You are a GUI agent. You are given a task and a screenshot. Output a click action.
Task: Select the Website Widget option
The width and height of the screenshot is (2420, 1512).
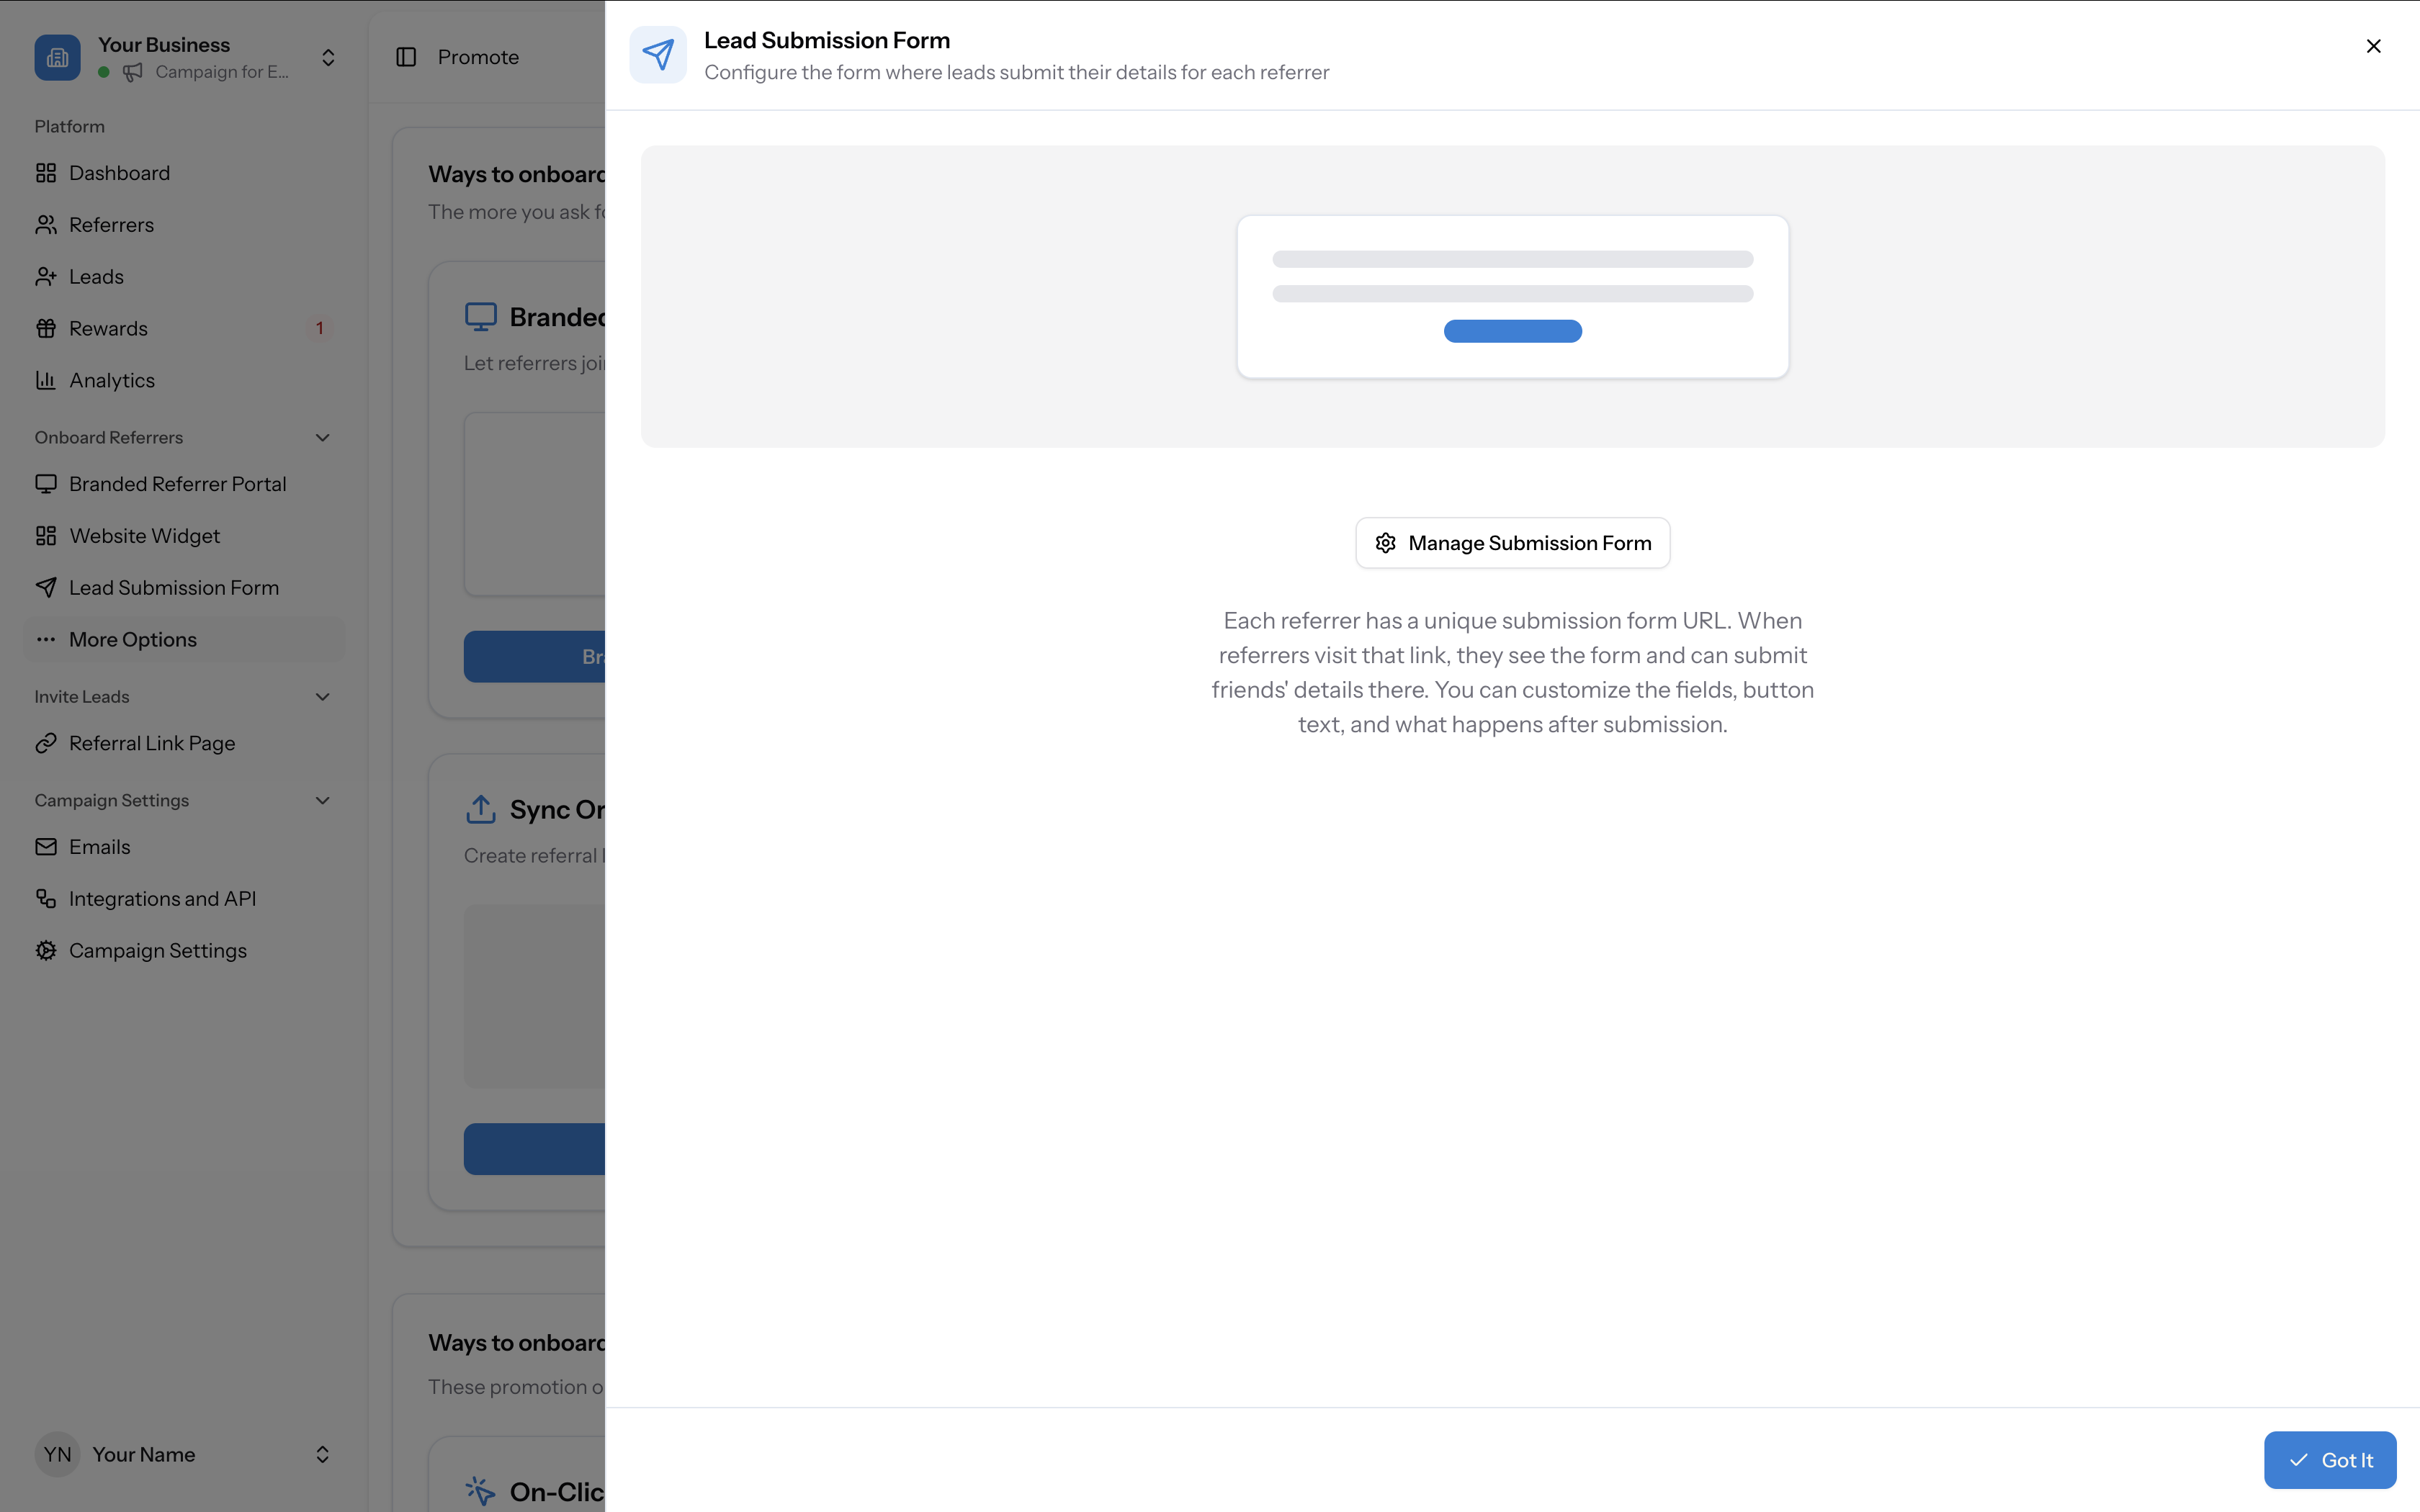coord(144,535)
